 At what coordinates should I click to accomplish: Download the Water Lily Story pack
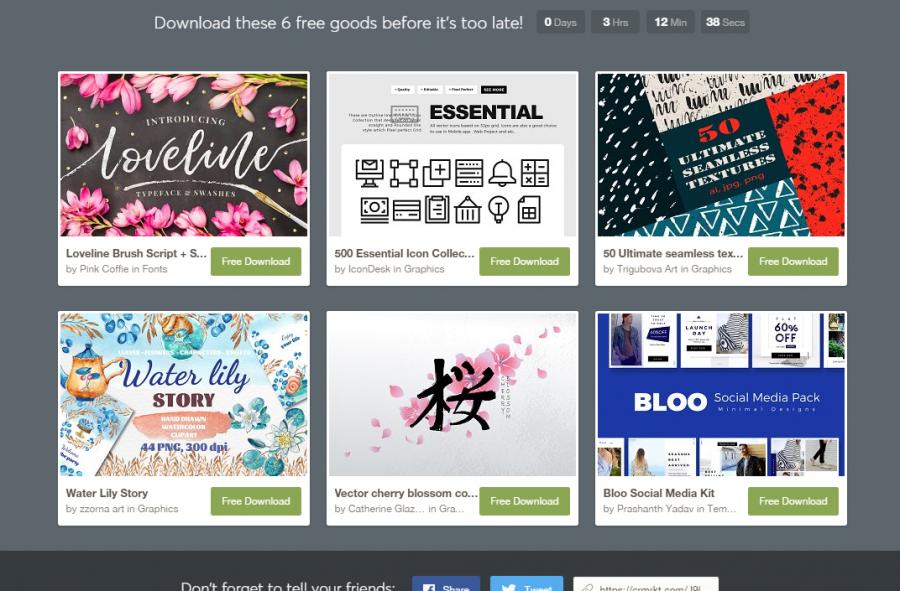pos(255,501)
